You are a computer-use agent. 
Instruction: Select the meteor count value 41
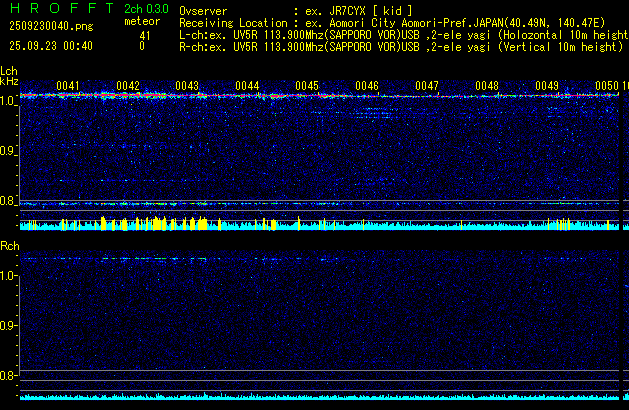point(145,35)
